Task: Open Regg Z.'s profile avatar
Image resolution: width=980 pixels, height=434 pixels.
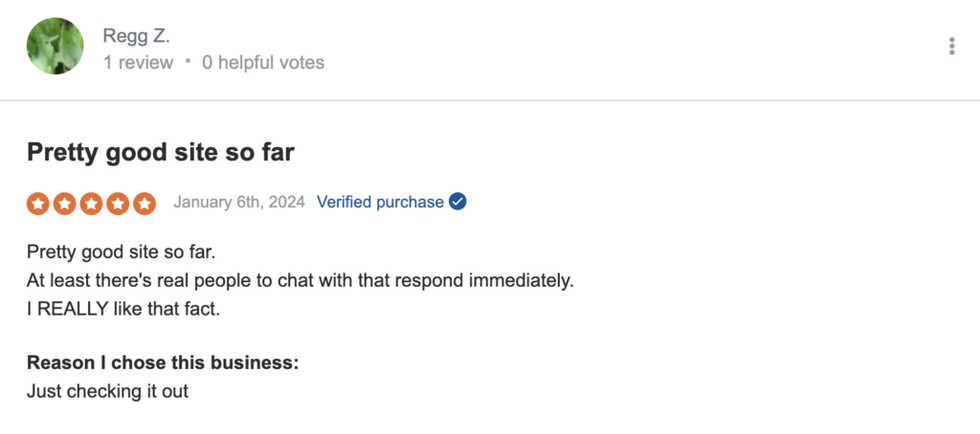Action: [55, 46]
